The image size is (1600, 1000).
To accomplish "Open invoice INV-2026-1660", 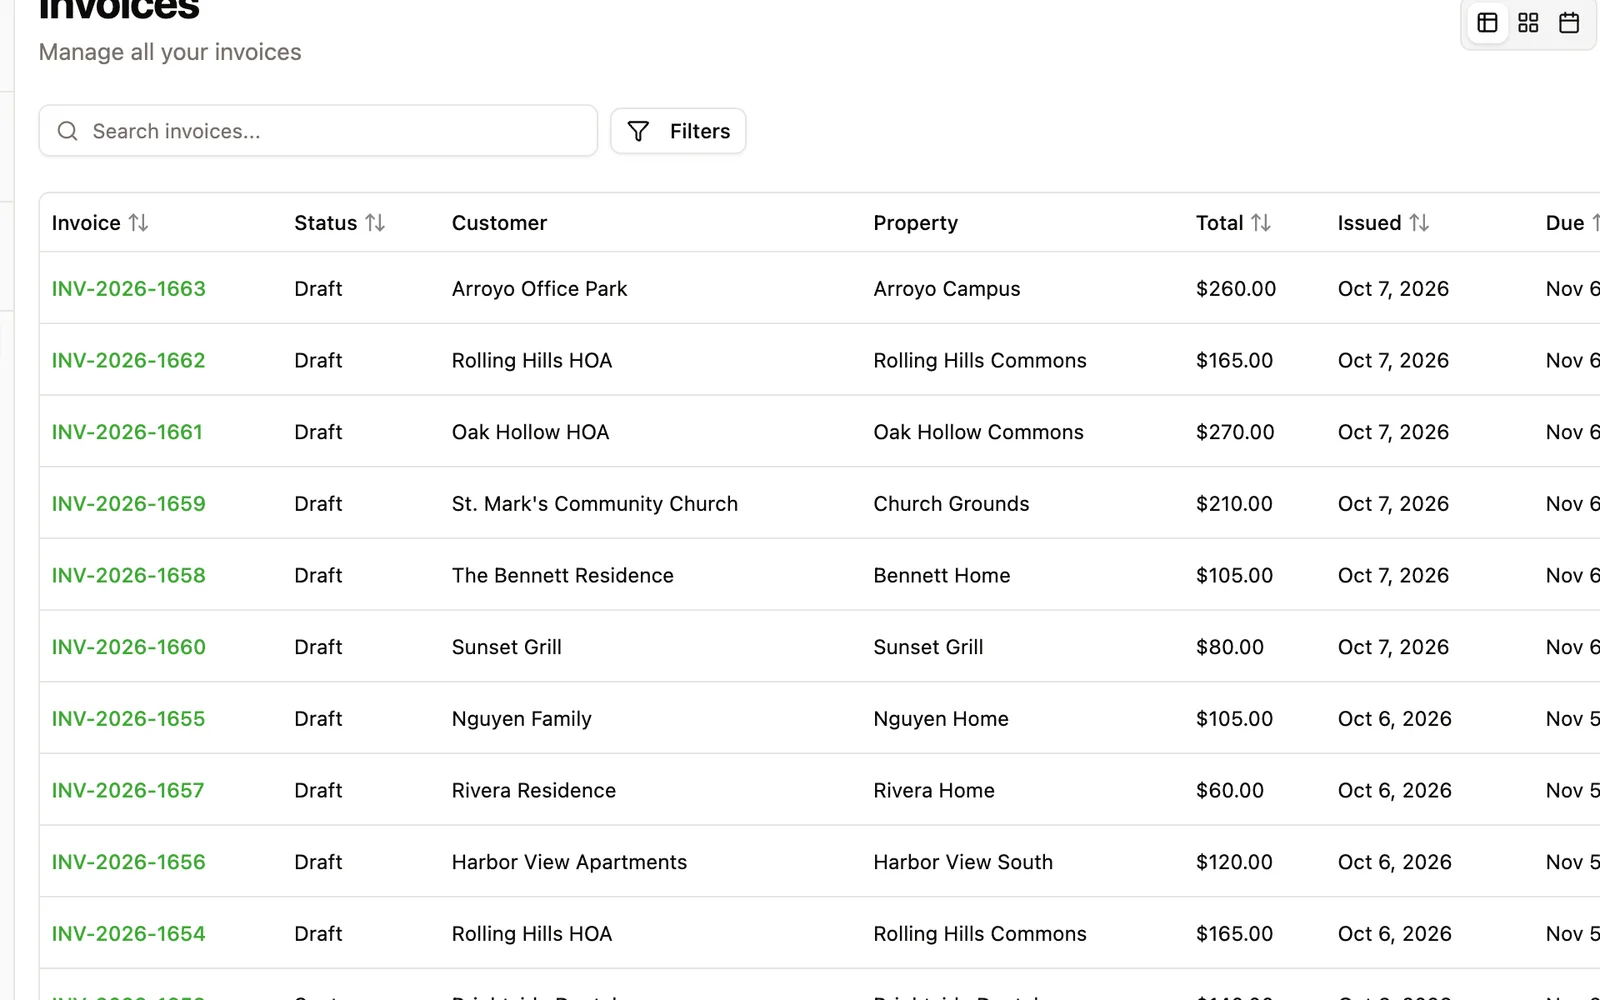I will (x=129, y=647).
